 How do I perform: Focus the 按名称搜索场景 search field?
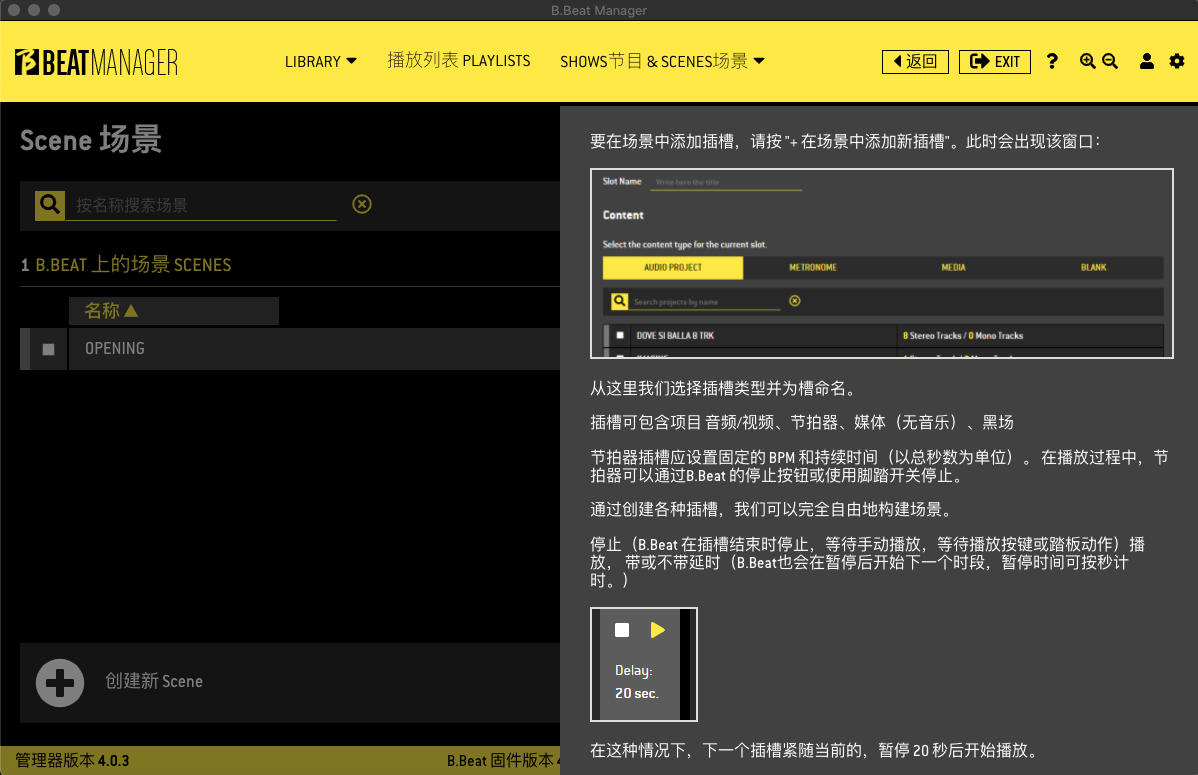coord(201,205)
